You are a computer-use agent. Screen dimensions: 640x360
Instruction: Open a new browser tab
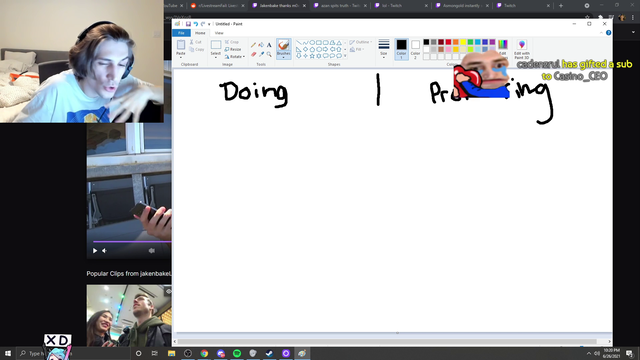coord(561,6)
